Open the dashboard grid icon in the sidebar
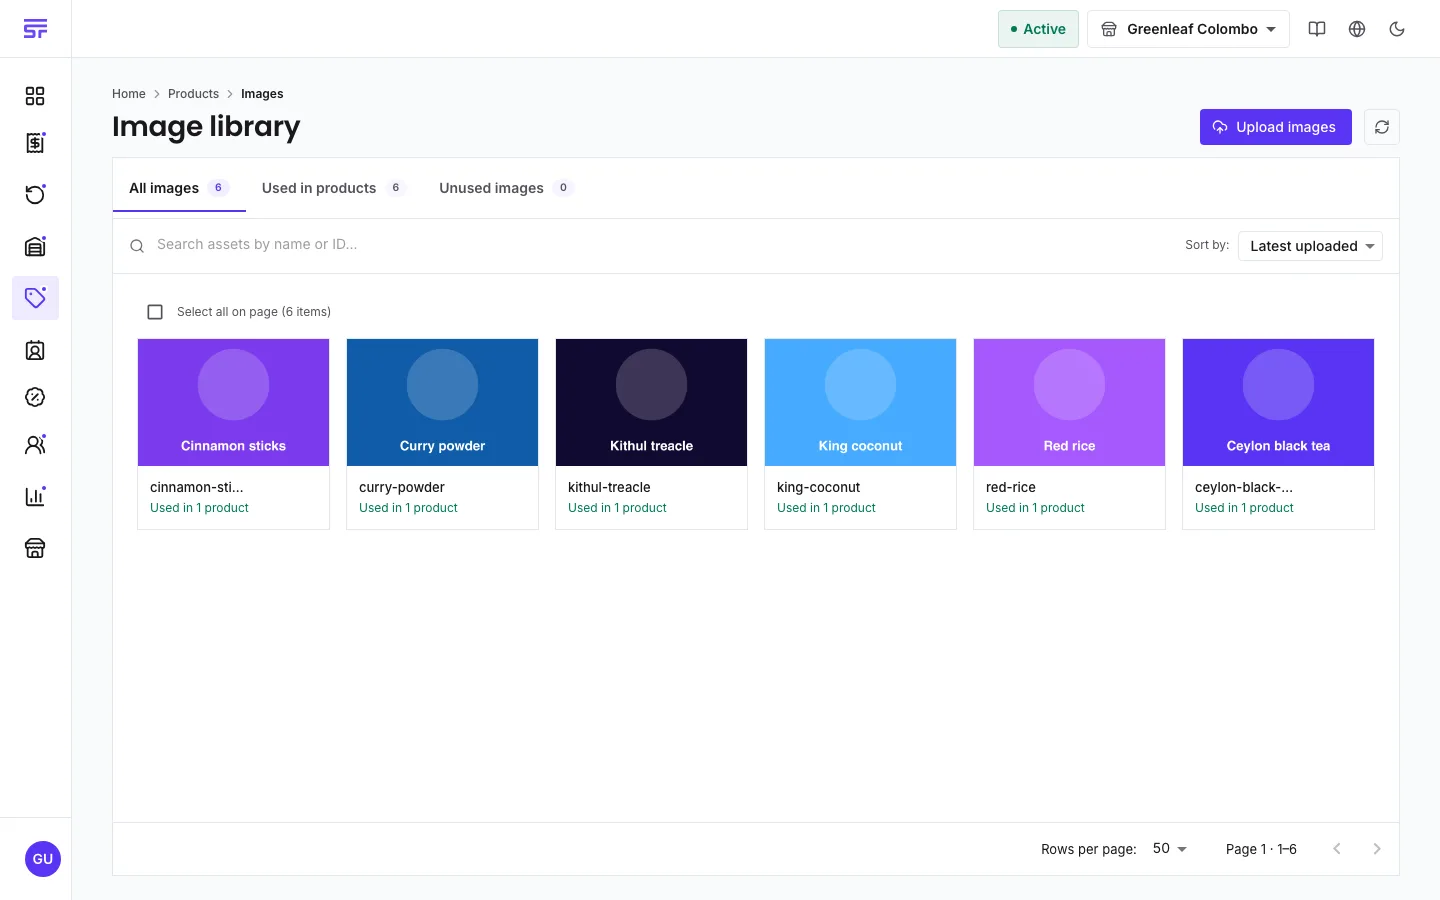The image size is (1440, 900). [35, 96]
